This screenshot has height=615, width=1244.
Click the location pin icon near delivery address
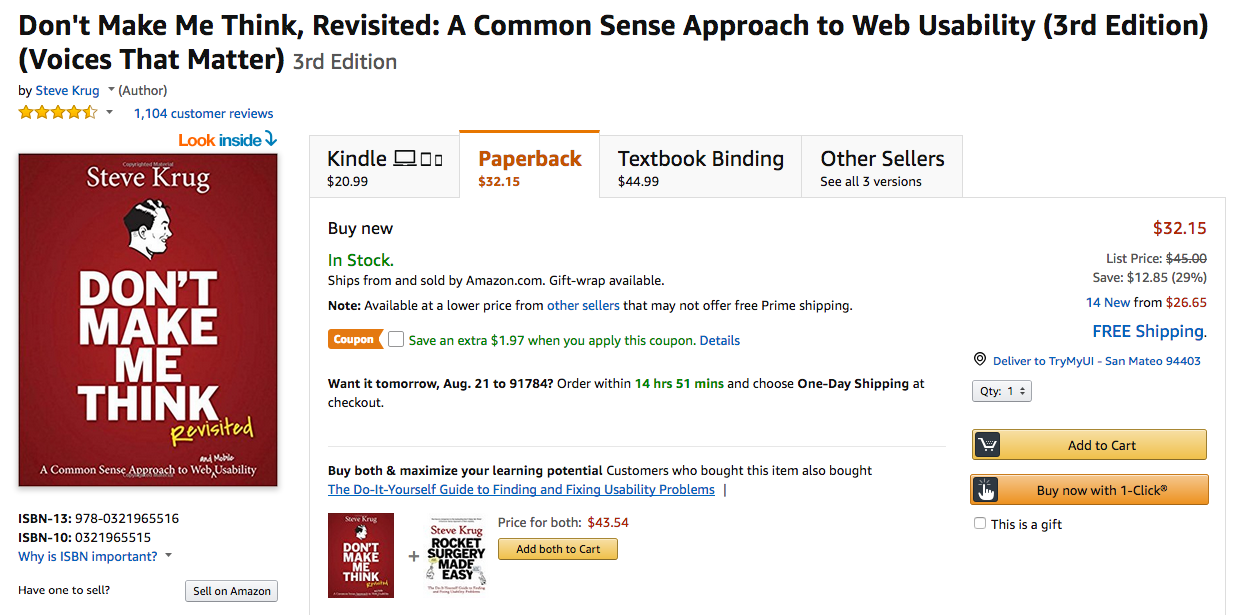pos(980,359)
